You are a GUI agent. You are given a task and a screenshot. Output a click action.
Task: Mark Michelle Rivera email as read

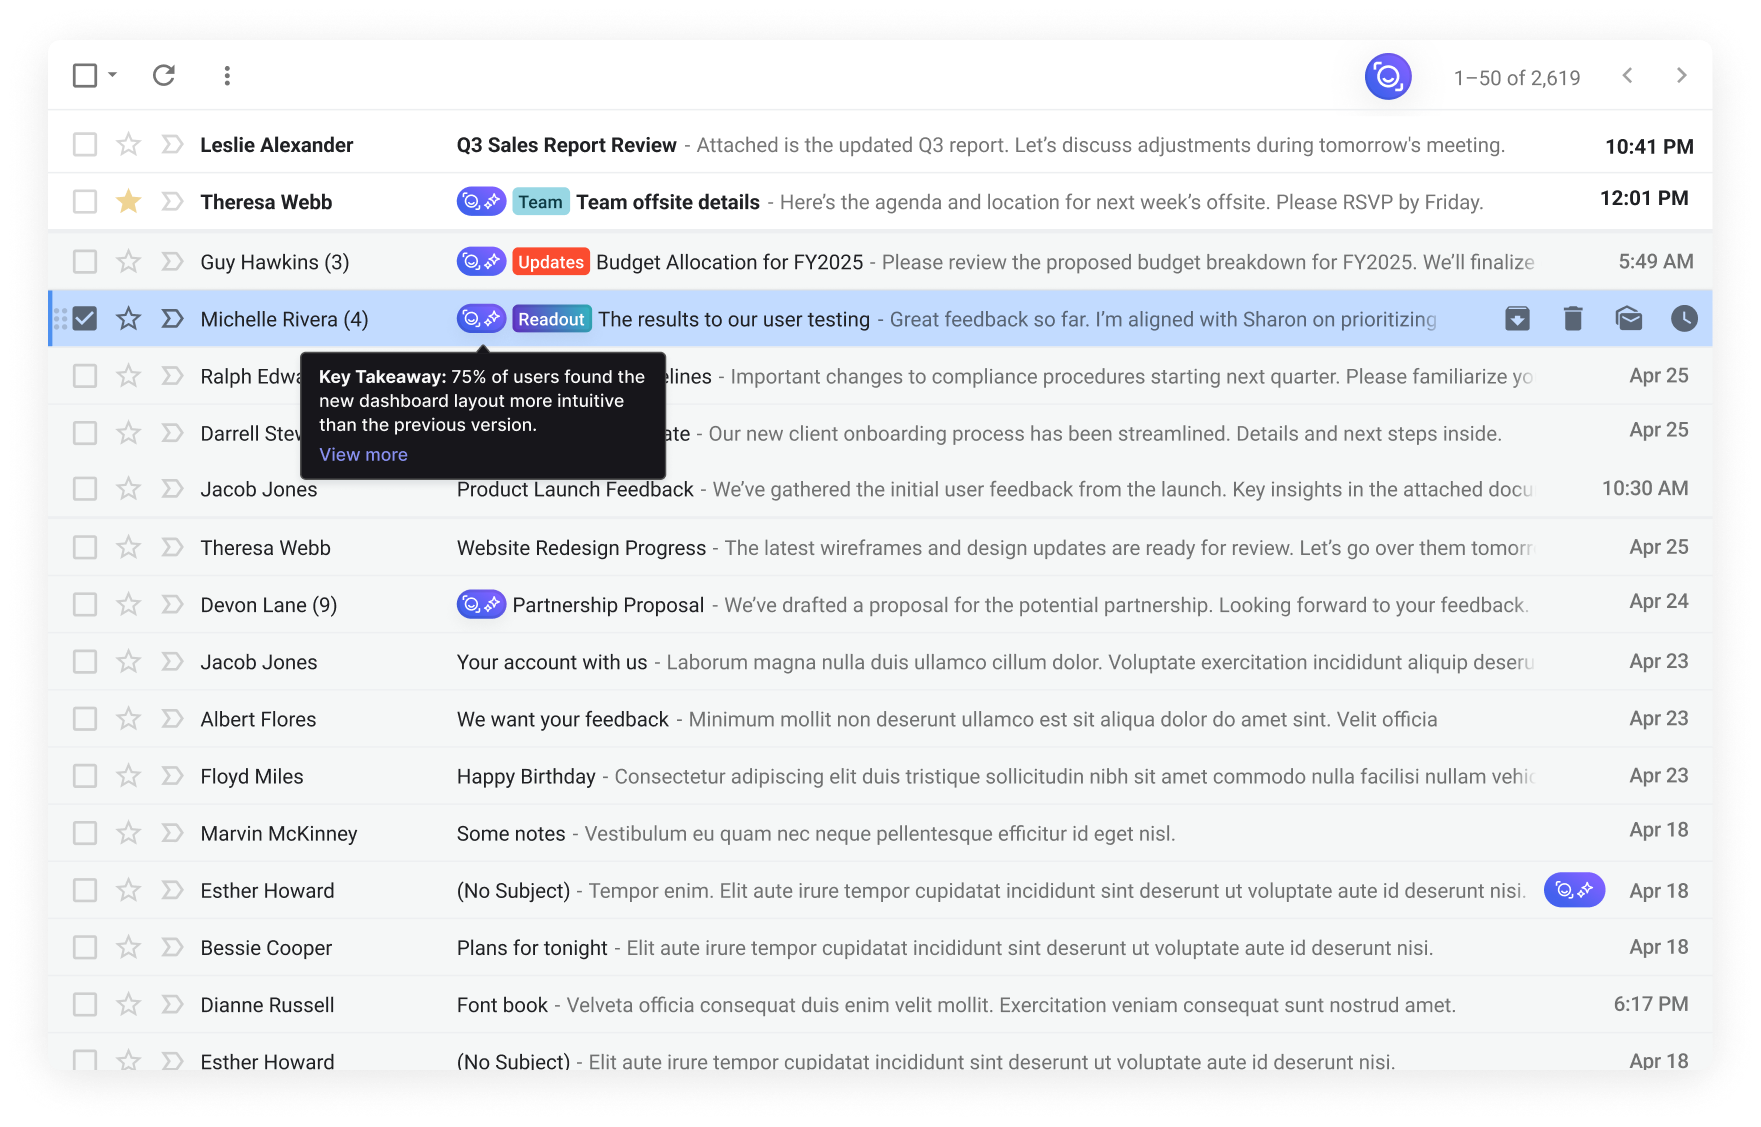(x=1629, y=319)
